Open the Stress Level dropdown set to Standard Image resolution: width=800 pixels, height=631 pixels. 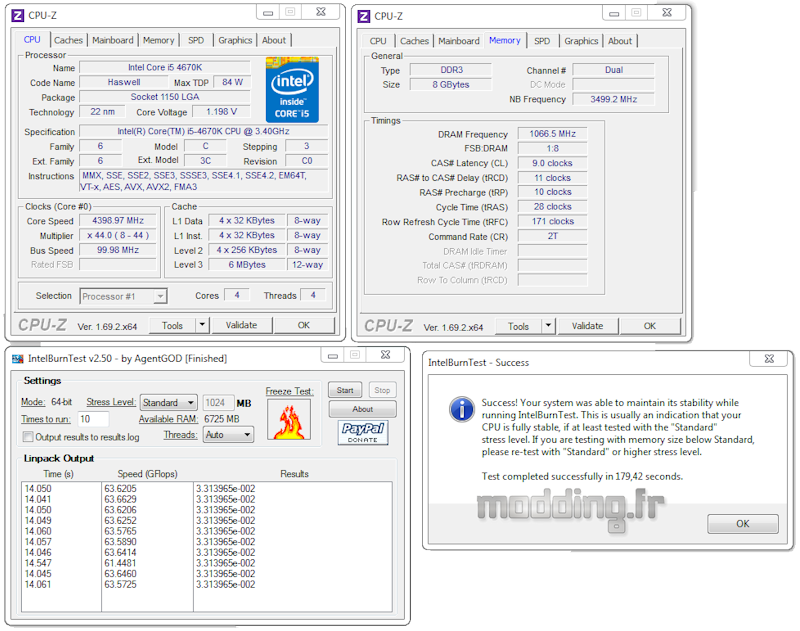168,402
